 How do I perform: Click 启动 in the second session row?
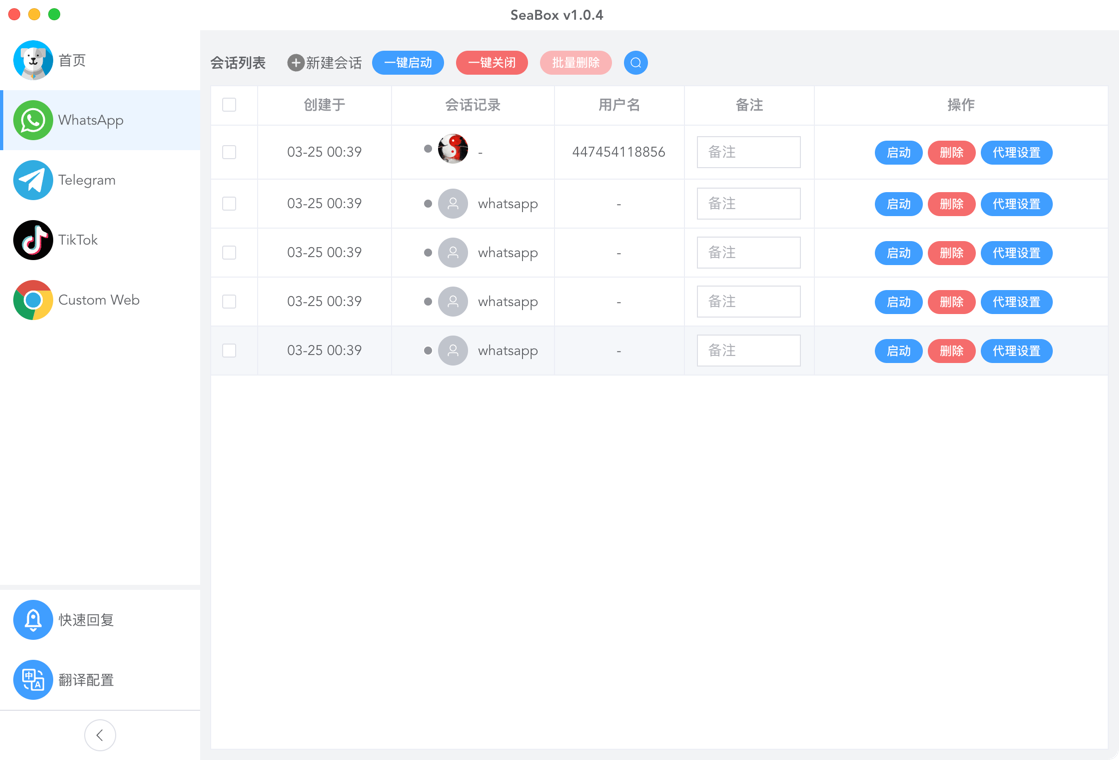click(x=898, y=204)
